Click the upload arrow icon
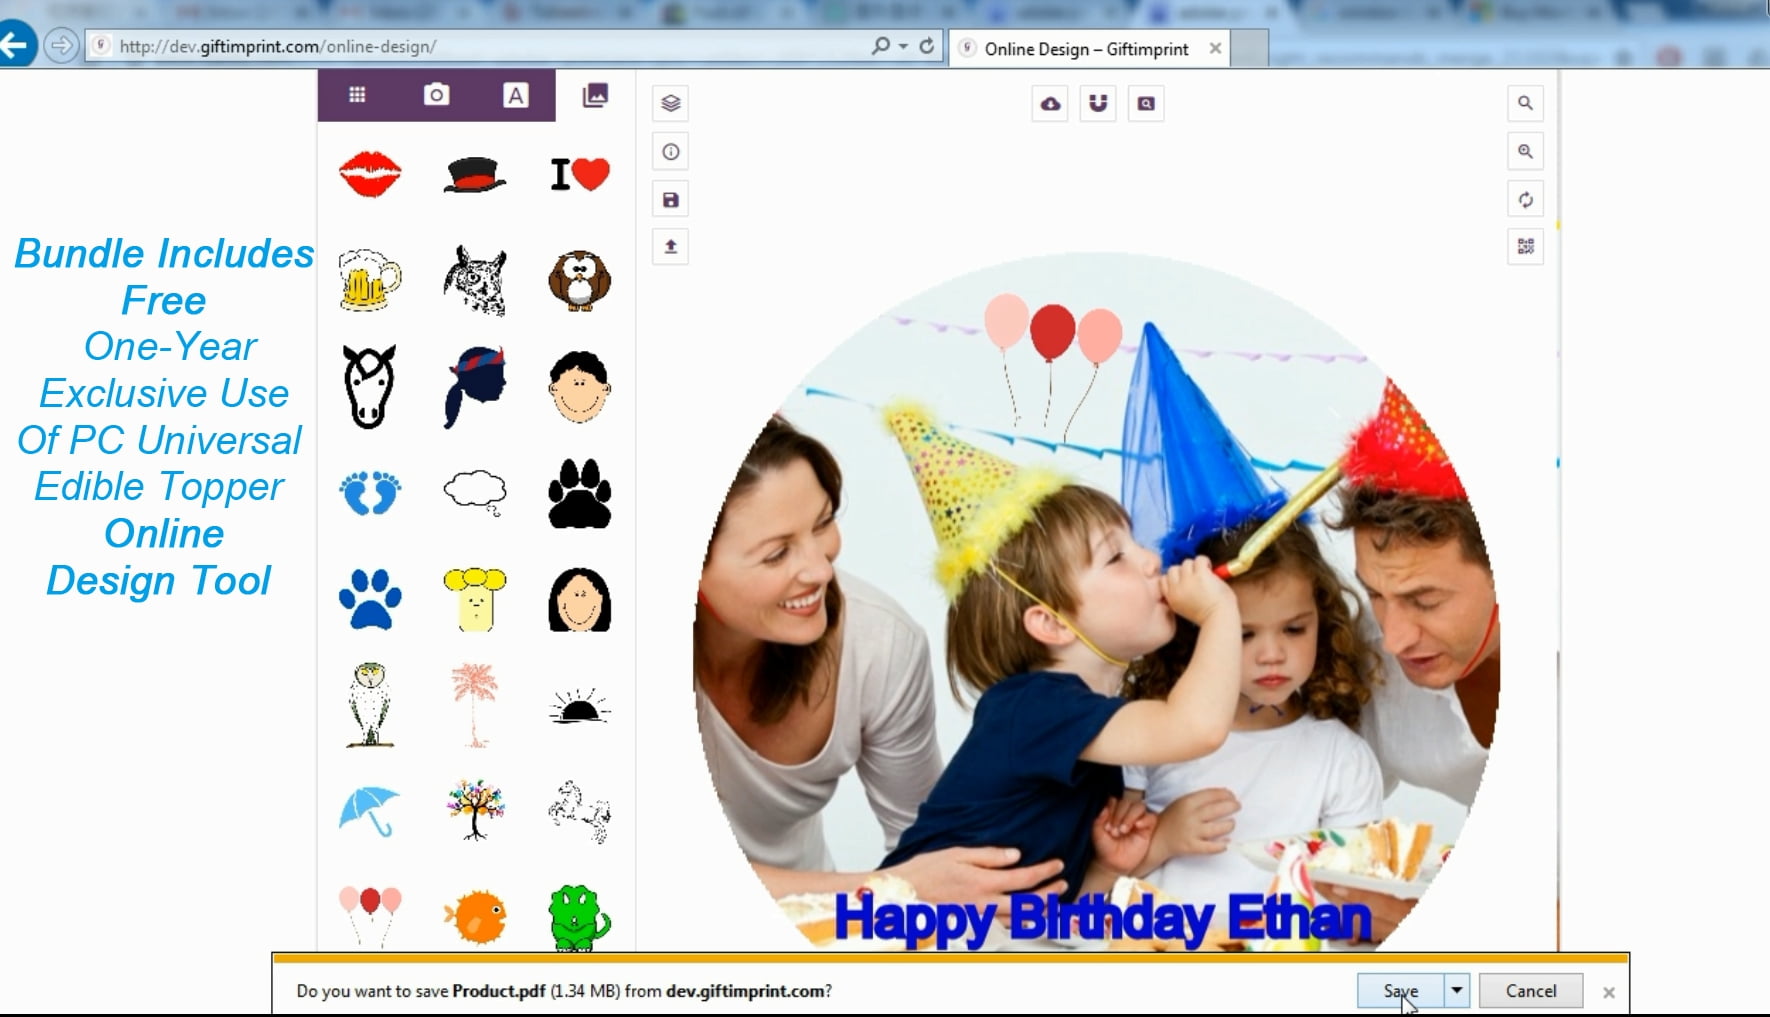1770x1017 pixels. click(x=670, y=247)
